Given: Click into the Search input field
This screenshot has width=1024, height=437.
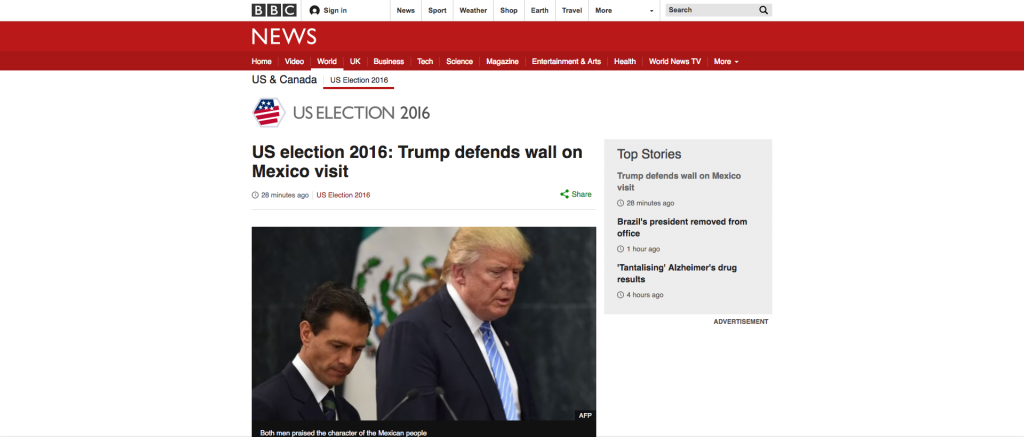Looking at the screenshot, I should pyautogui.click(x=711, y=10).
